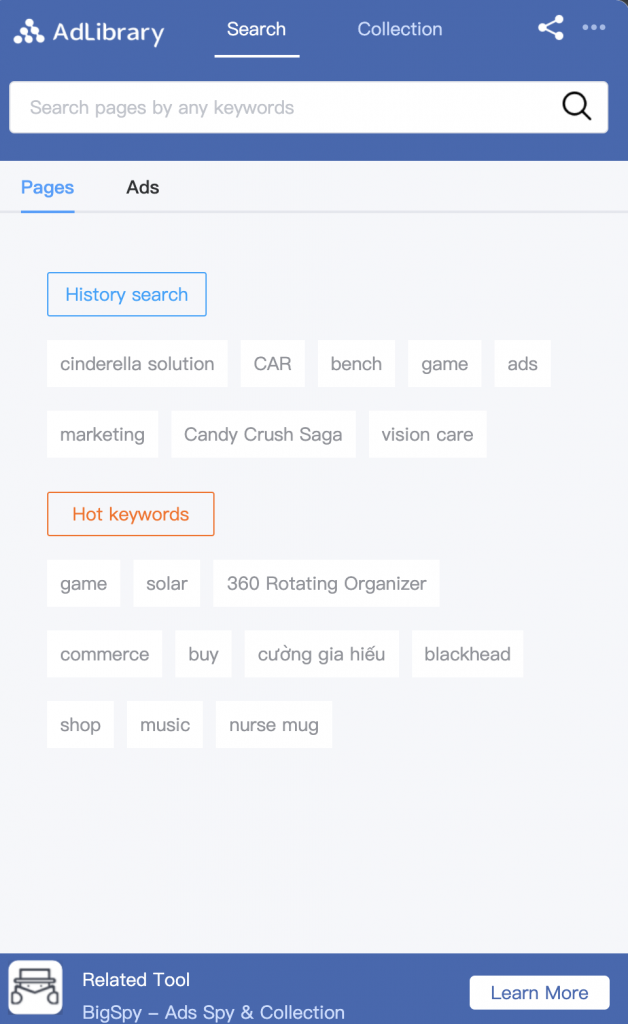The image size is (628, 1024).
Task: Click the Learn More button
Action: [539, 993]
